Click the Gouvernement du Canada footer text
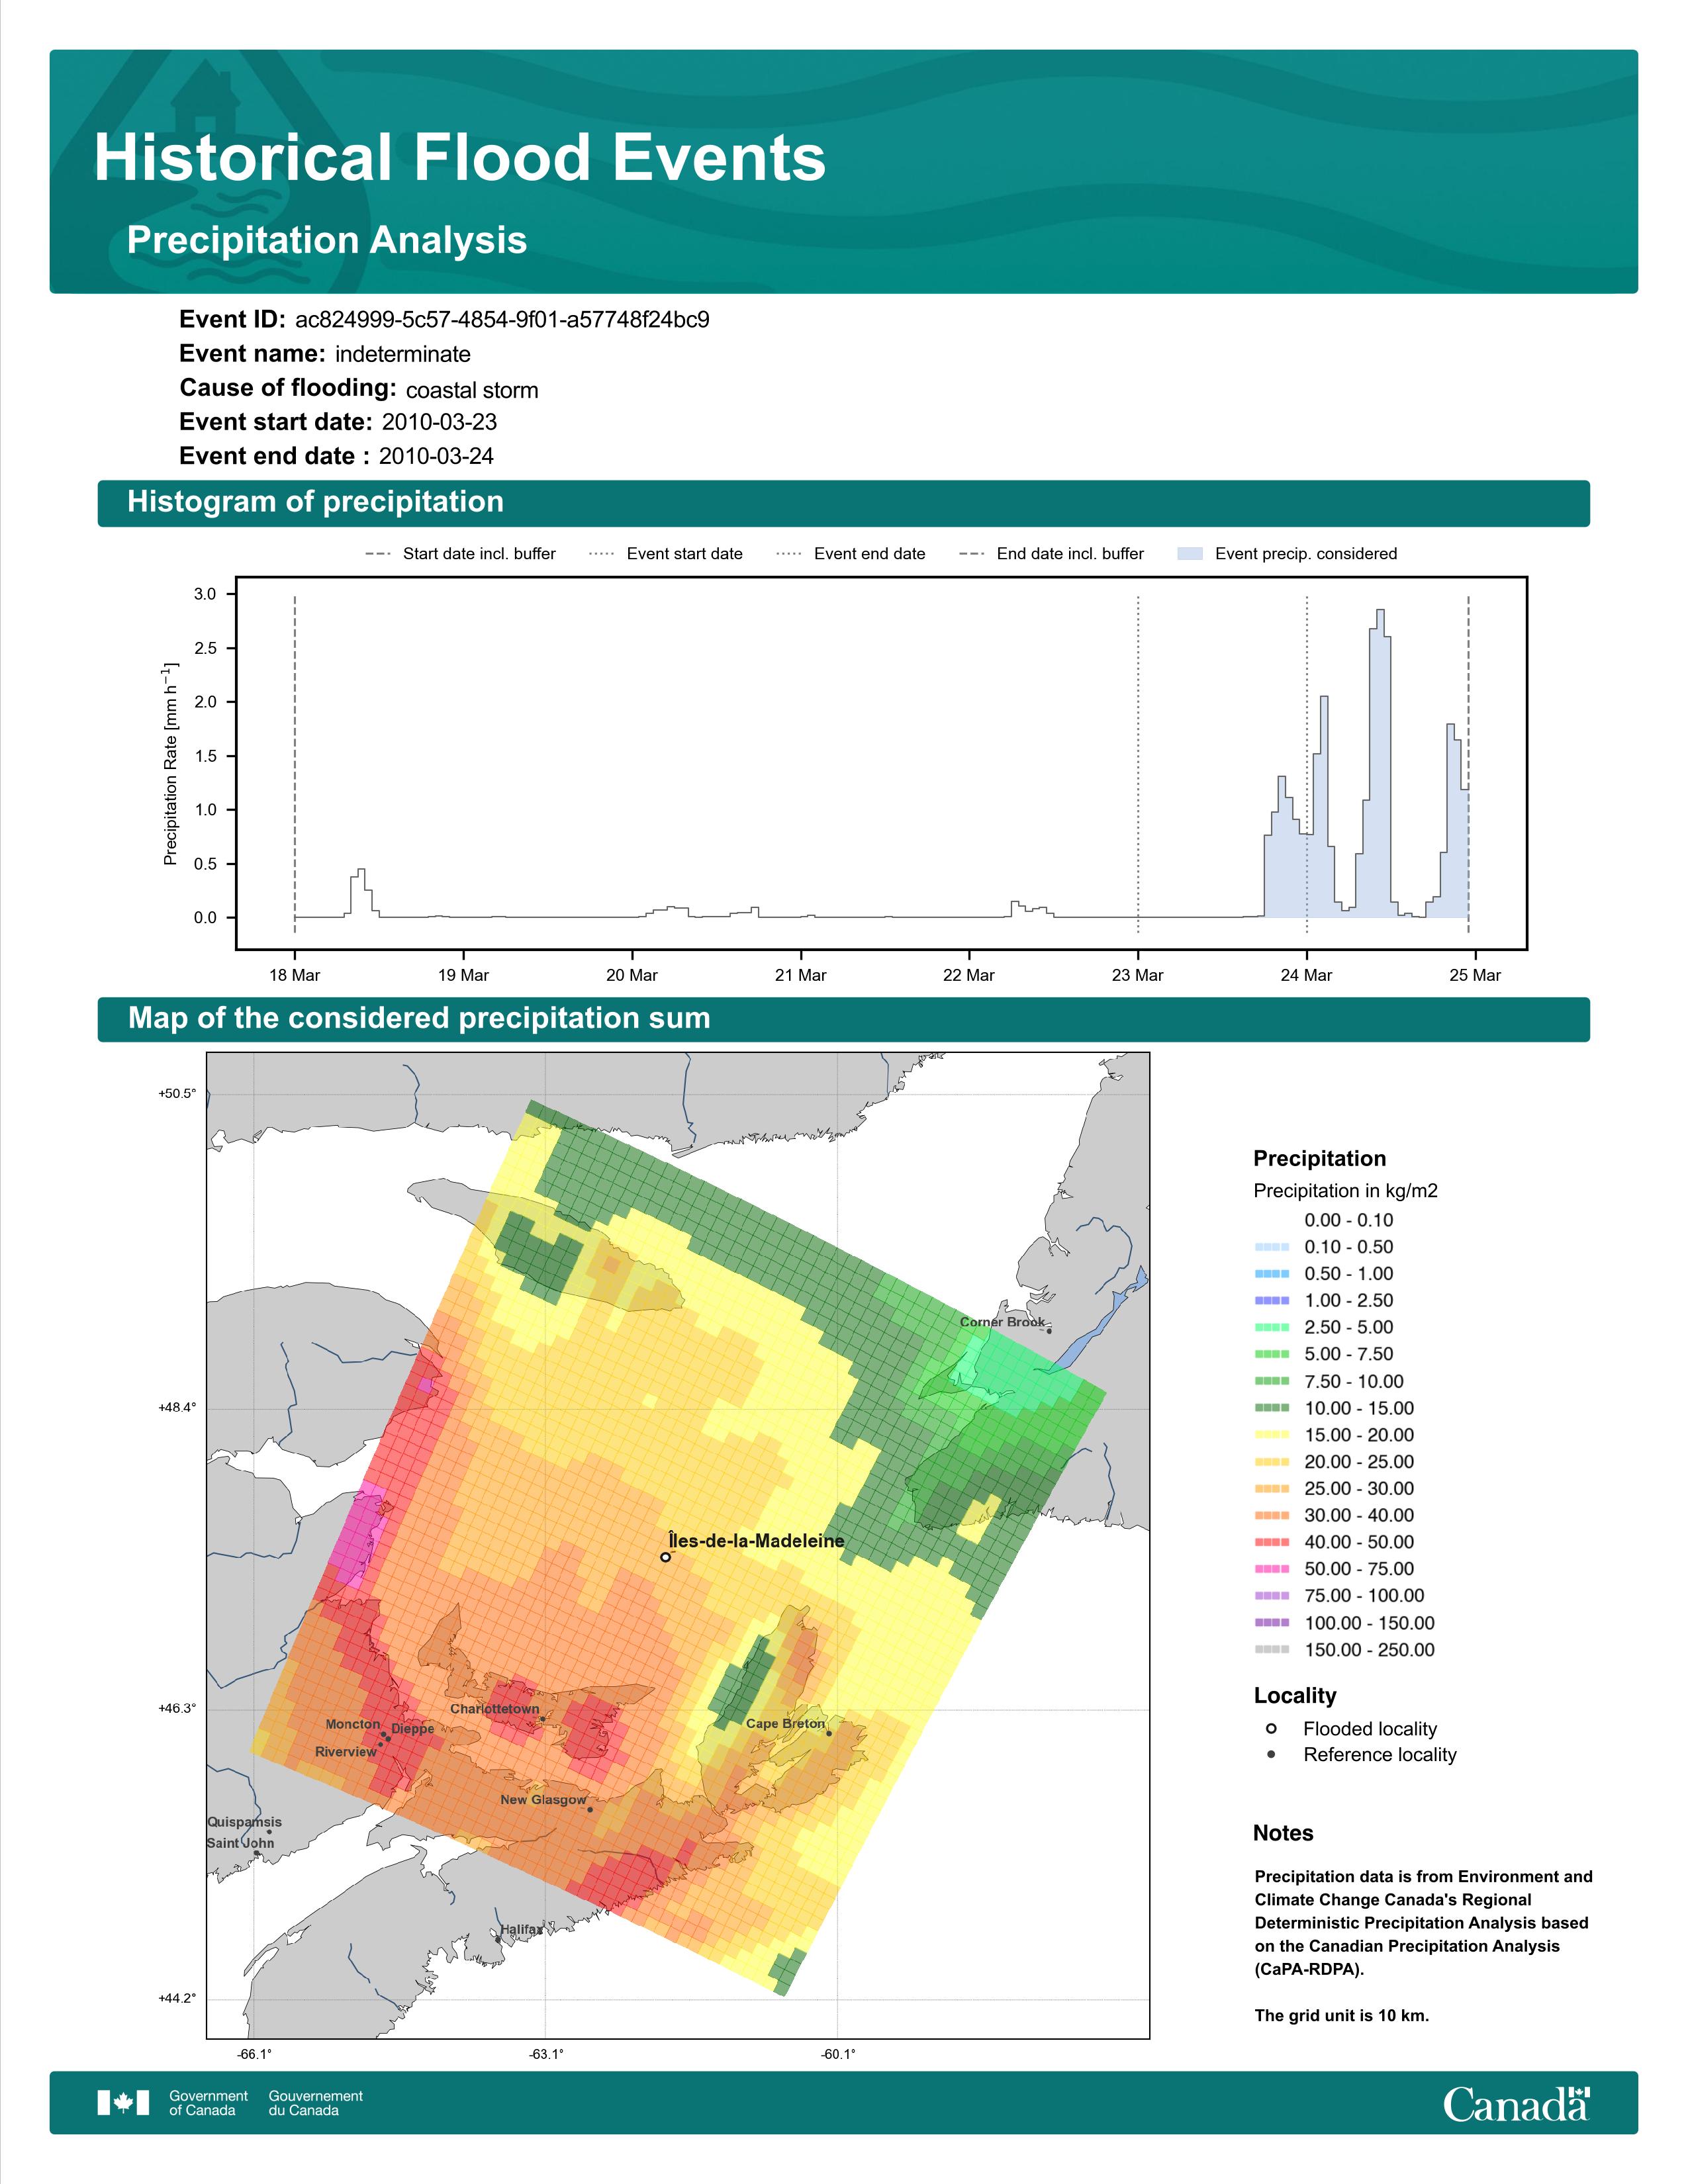 315,2103
